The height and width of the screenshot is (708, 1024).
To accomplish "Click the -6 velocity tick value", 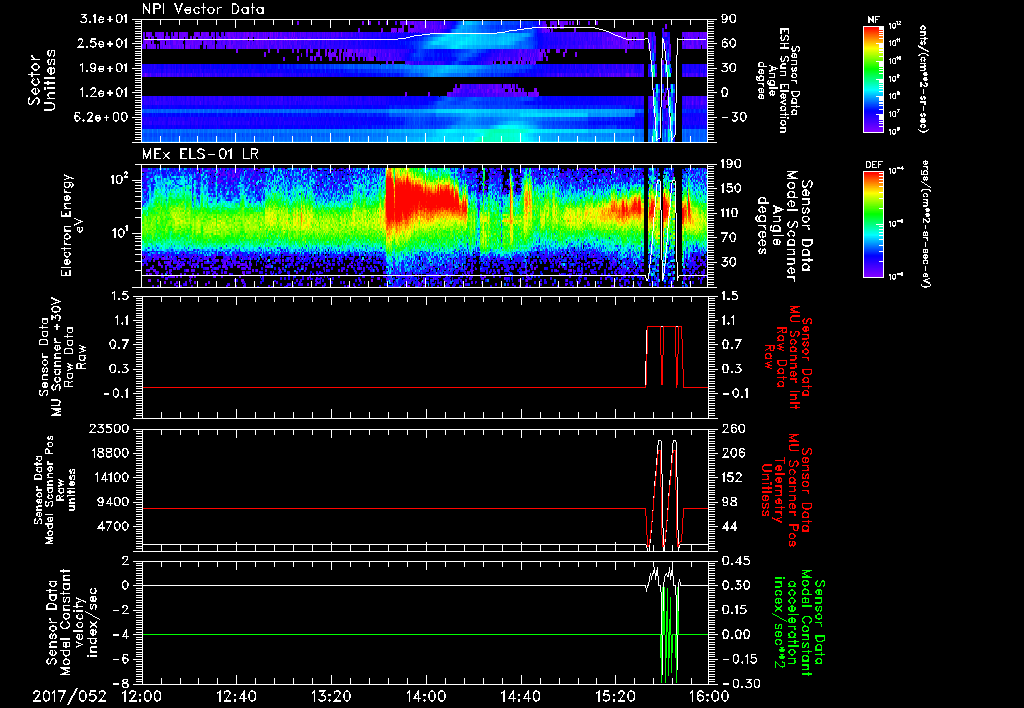I will point(122,659).
